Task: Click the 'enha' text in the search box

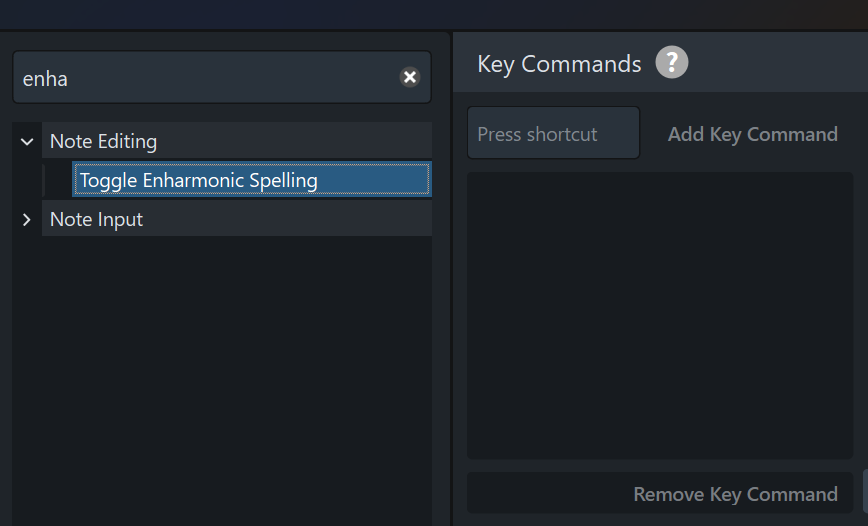Action: pyautogui.click(x=45, y=79)
